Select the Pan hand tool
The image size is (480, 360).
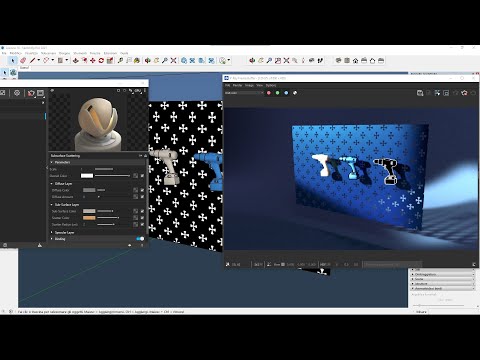click(156, 61)
